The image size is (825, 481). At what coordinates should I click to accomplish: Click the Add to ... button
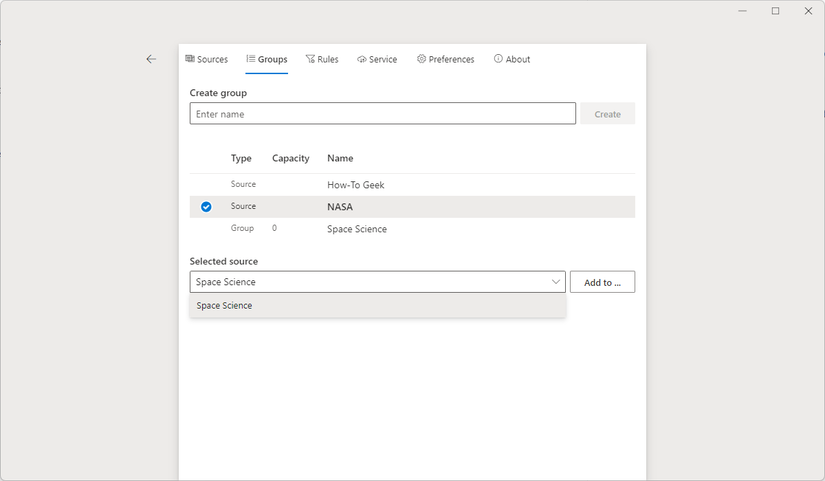coord(602,283)
